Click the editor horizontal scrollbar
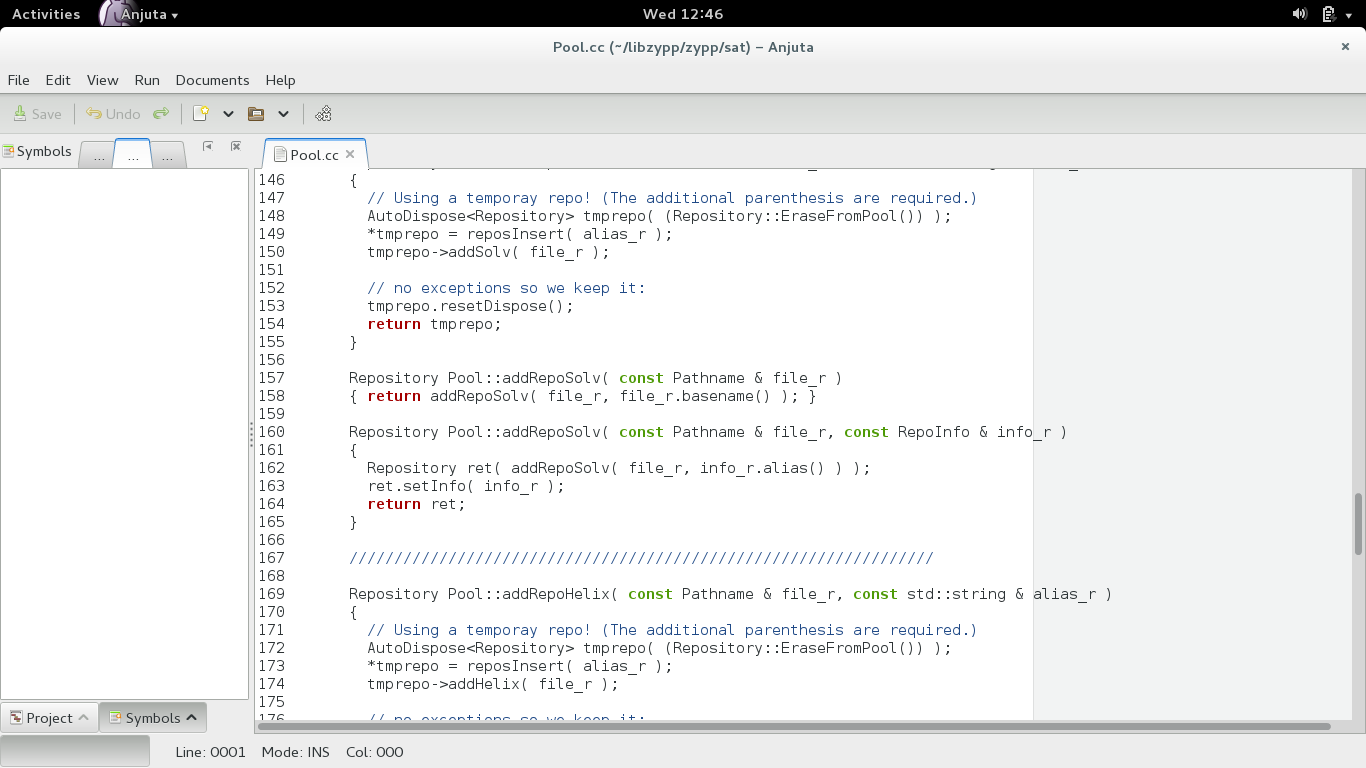The width and height of the screenshot is (1366, 768). 796,726
